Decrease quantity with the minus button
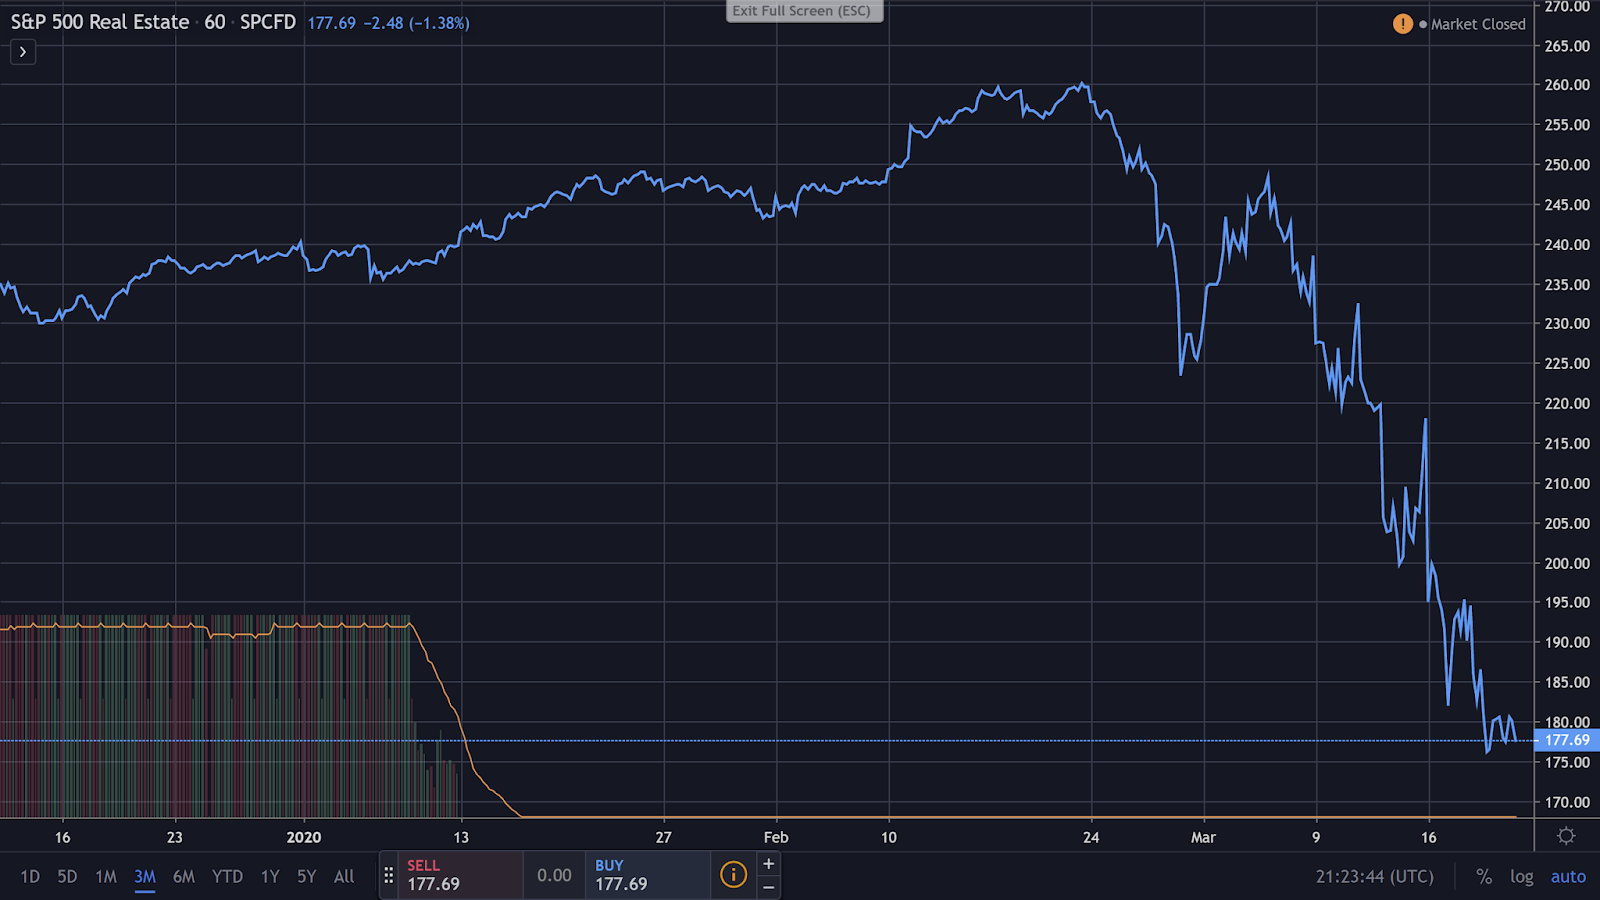The image size is (1600, 900). [768, 887]
